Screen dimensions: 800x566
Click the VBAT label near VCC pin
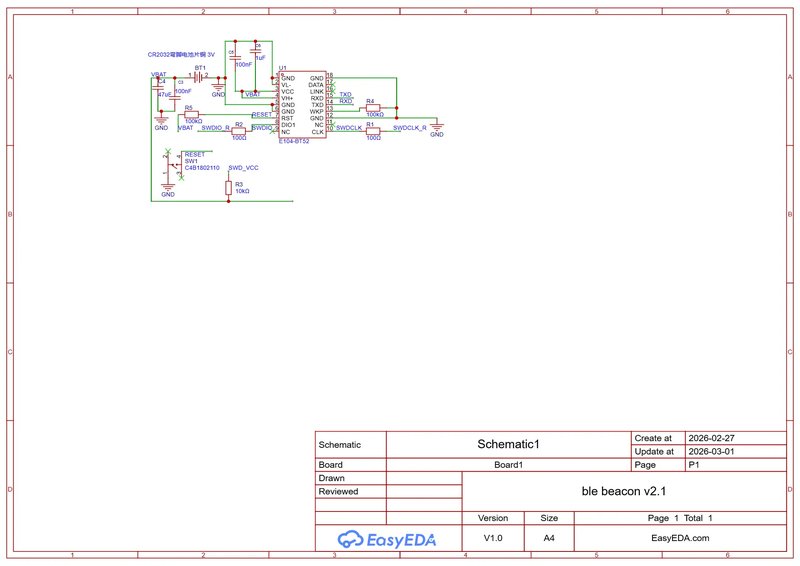pyautogui.click(x=253, y=94)
